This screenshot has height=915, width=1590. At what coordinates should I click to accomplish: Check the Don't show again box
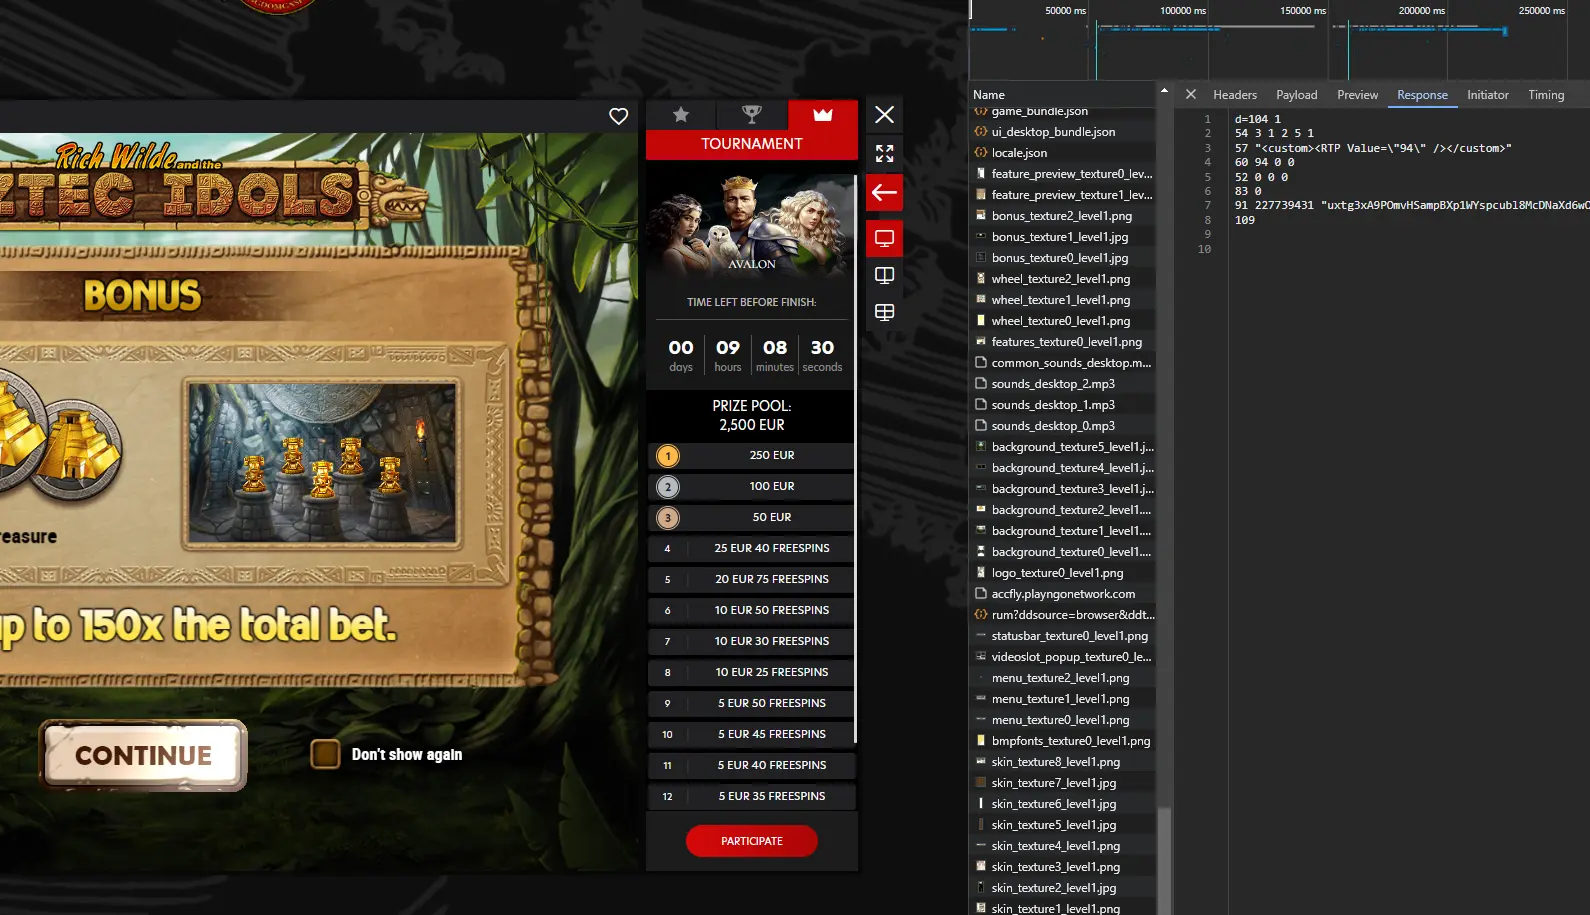coord(325,754)
